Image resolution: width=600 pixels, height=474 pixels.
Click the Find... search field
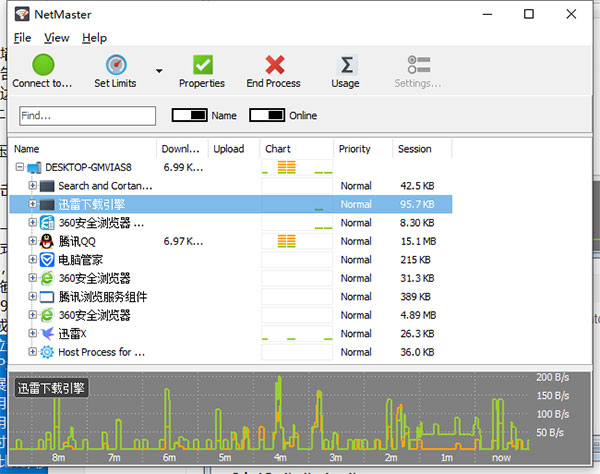click(87, 116)
